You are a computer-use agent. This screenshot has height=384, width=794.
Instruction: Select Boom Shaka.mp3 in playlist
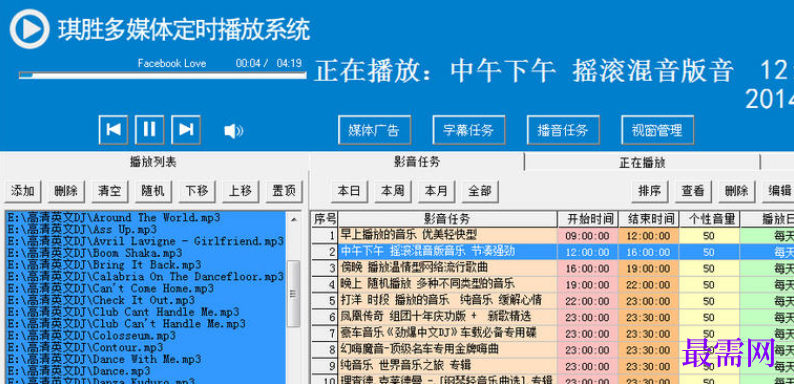click(145, 253)
